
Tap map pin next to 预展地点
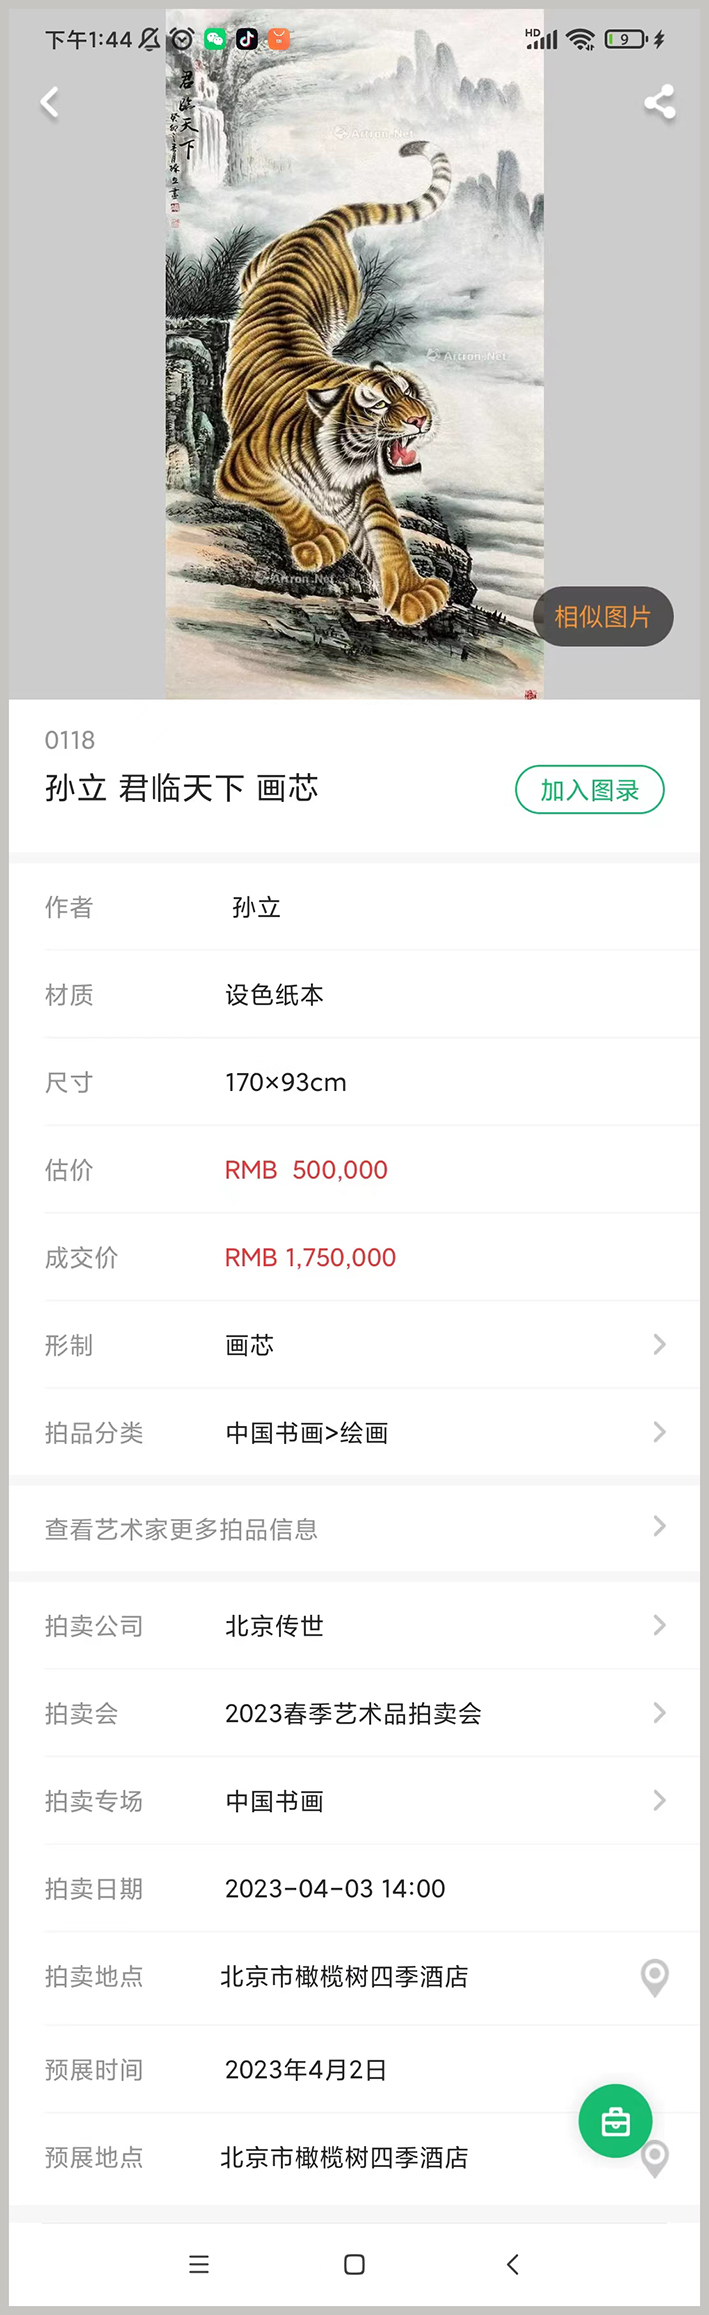coord(655,2159)
